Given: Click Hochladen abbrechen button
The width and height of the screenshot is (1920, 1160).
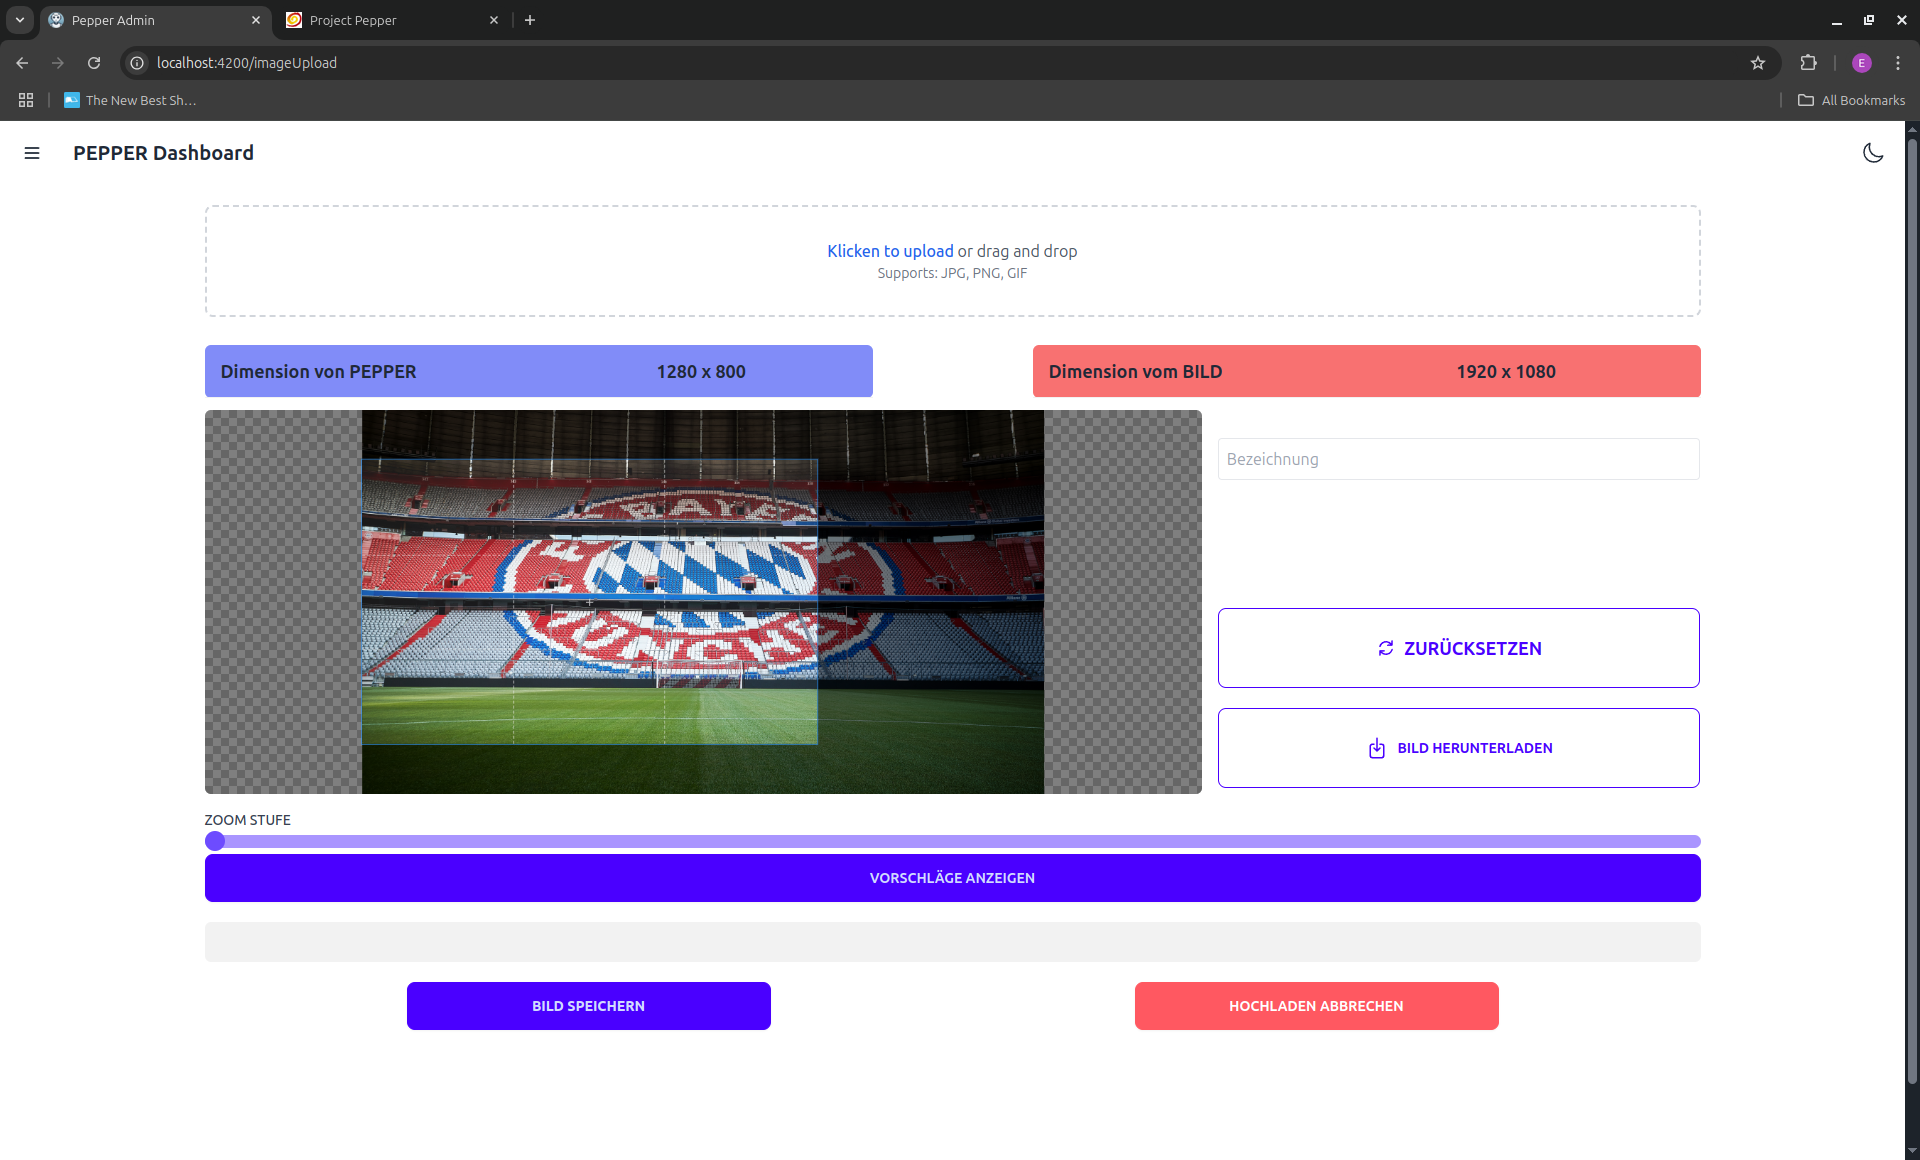Looking at the screenshot, I should point(1316,1006).
